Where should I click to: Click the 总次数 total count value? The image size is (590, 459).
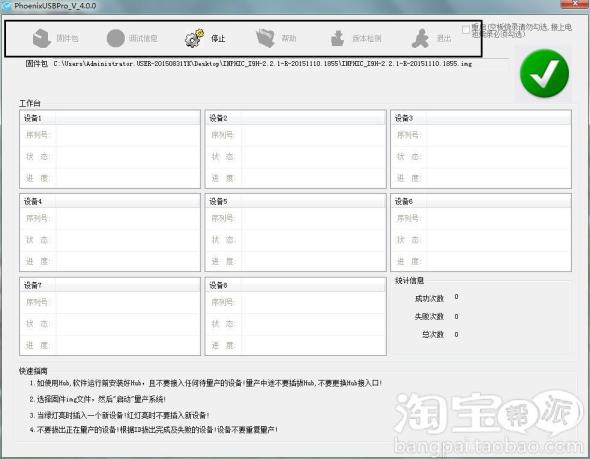pos(456,334)
